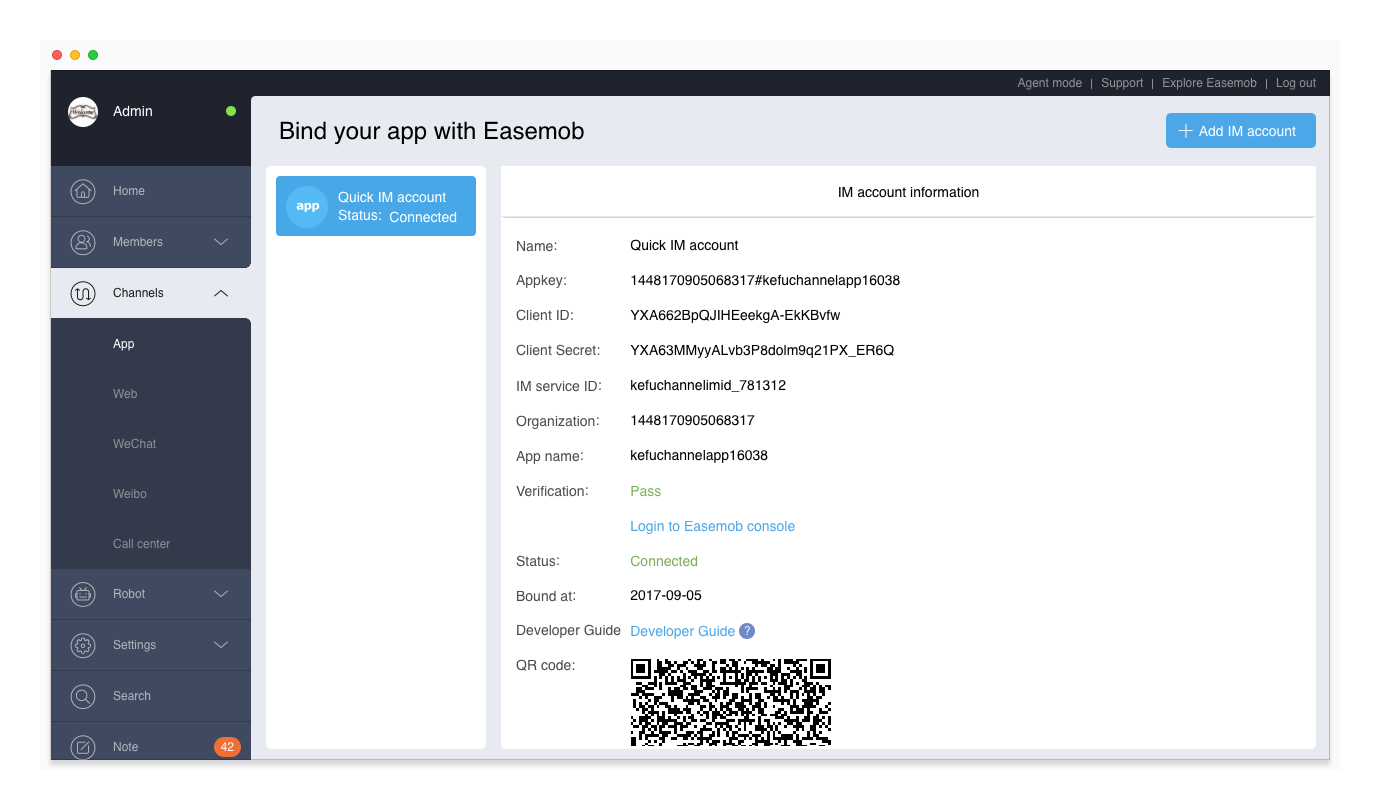This screenshot has height=810, width=1380.
Task: Click the Admin avatar picture
Action: tap(83, 112)
